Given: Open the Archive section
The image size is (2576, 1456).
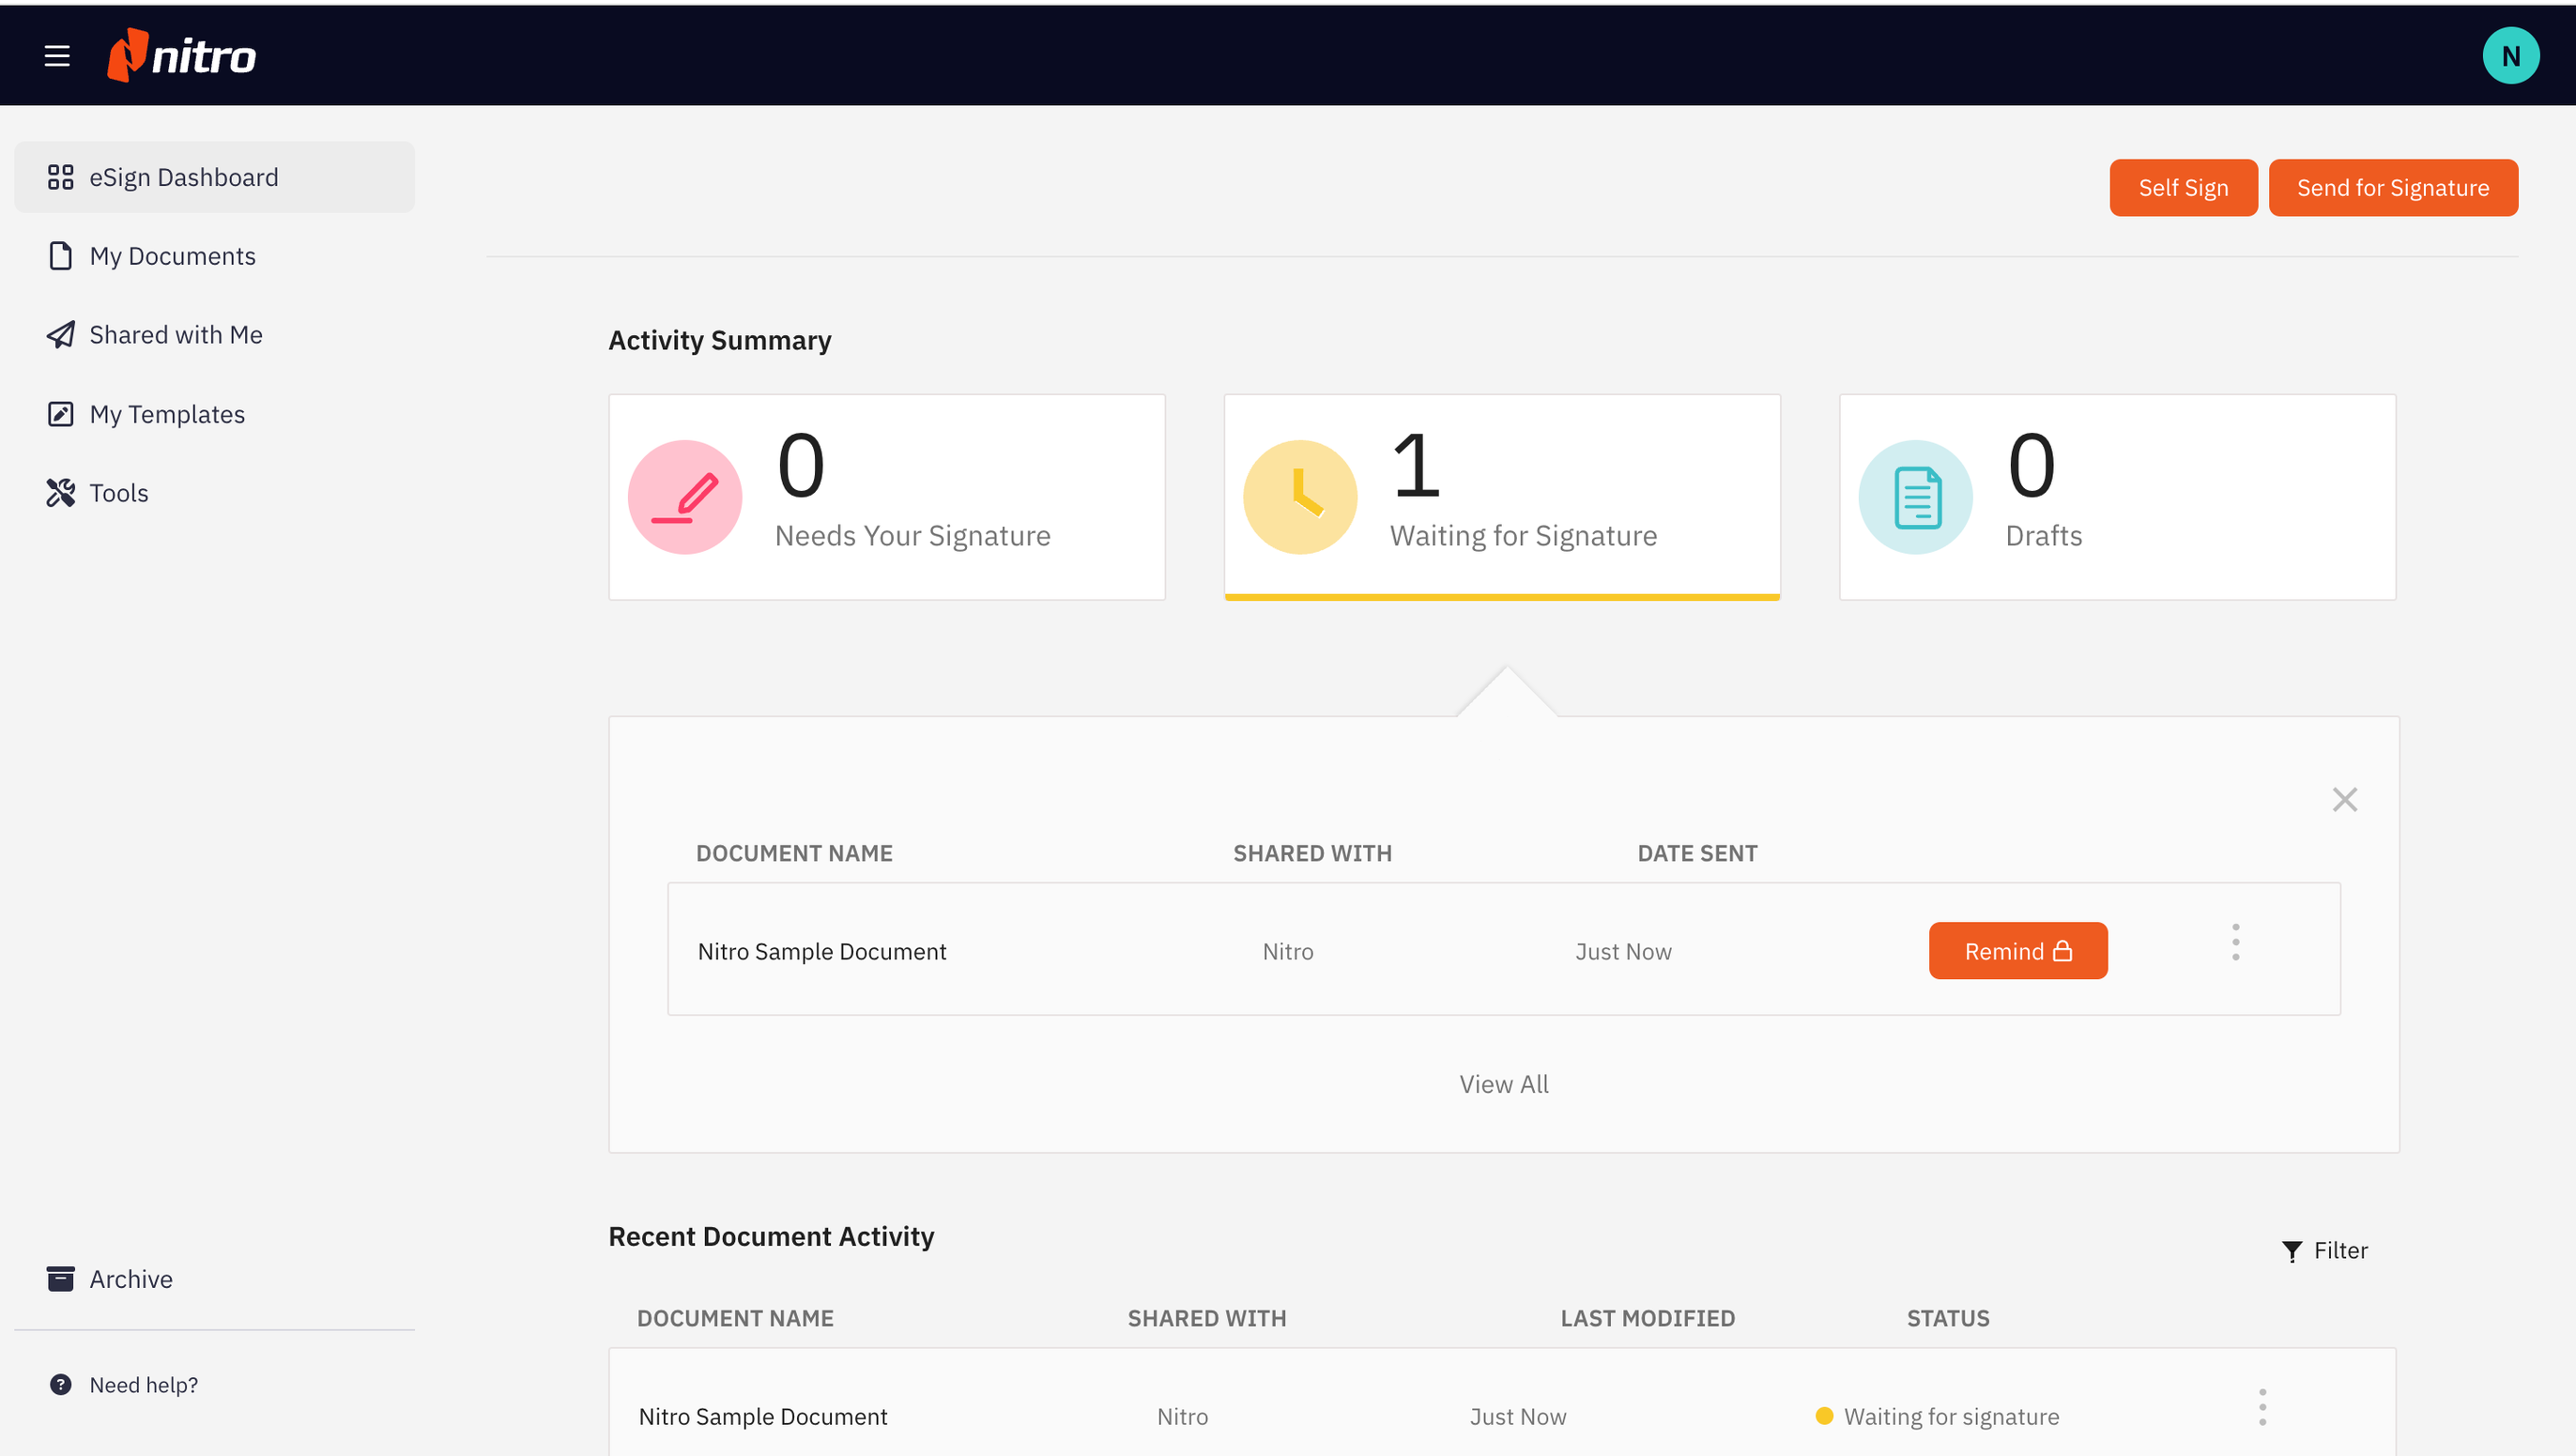Looking at the screenshot, I should pyautogui.click(x=130, y=1278).
